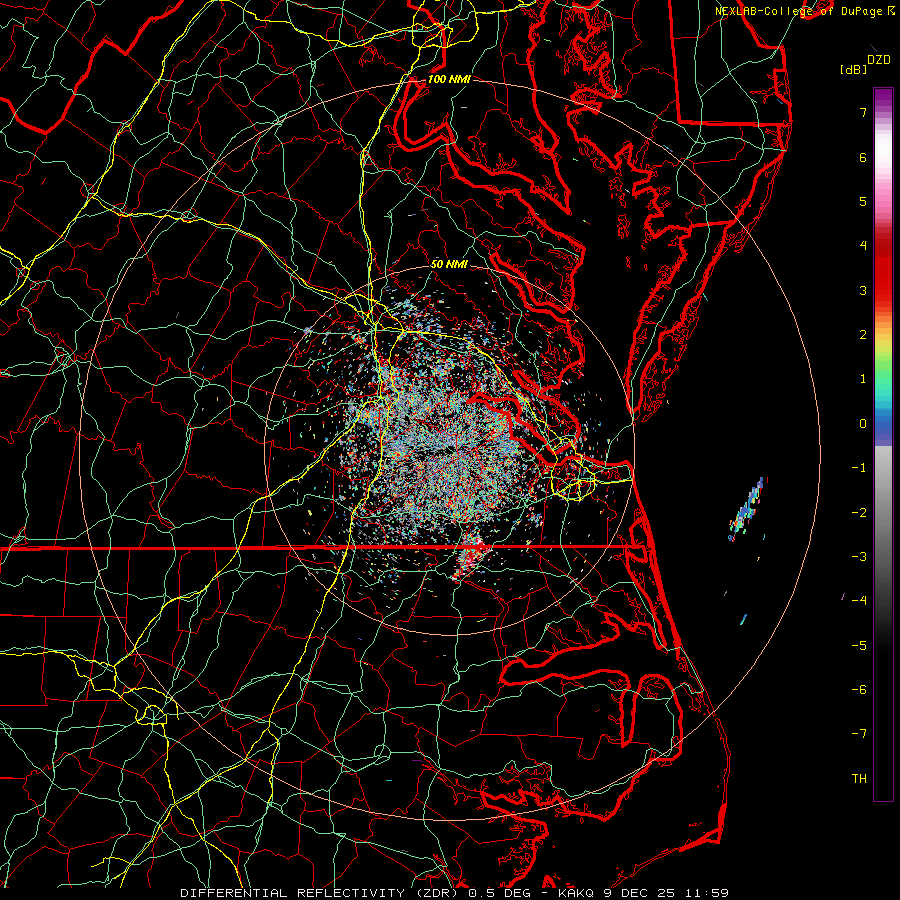Click the "2" value on the dB scale
This screenshot has height=900, width=900.
coord(863,335)
